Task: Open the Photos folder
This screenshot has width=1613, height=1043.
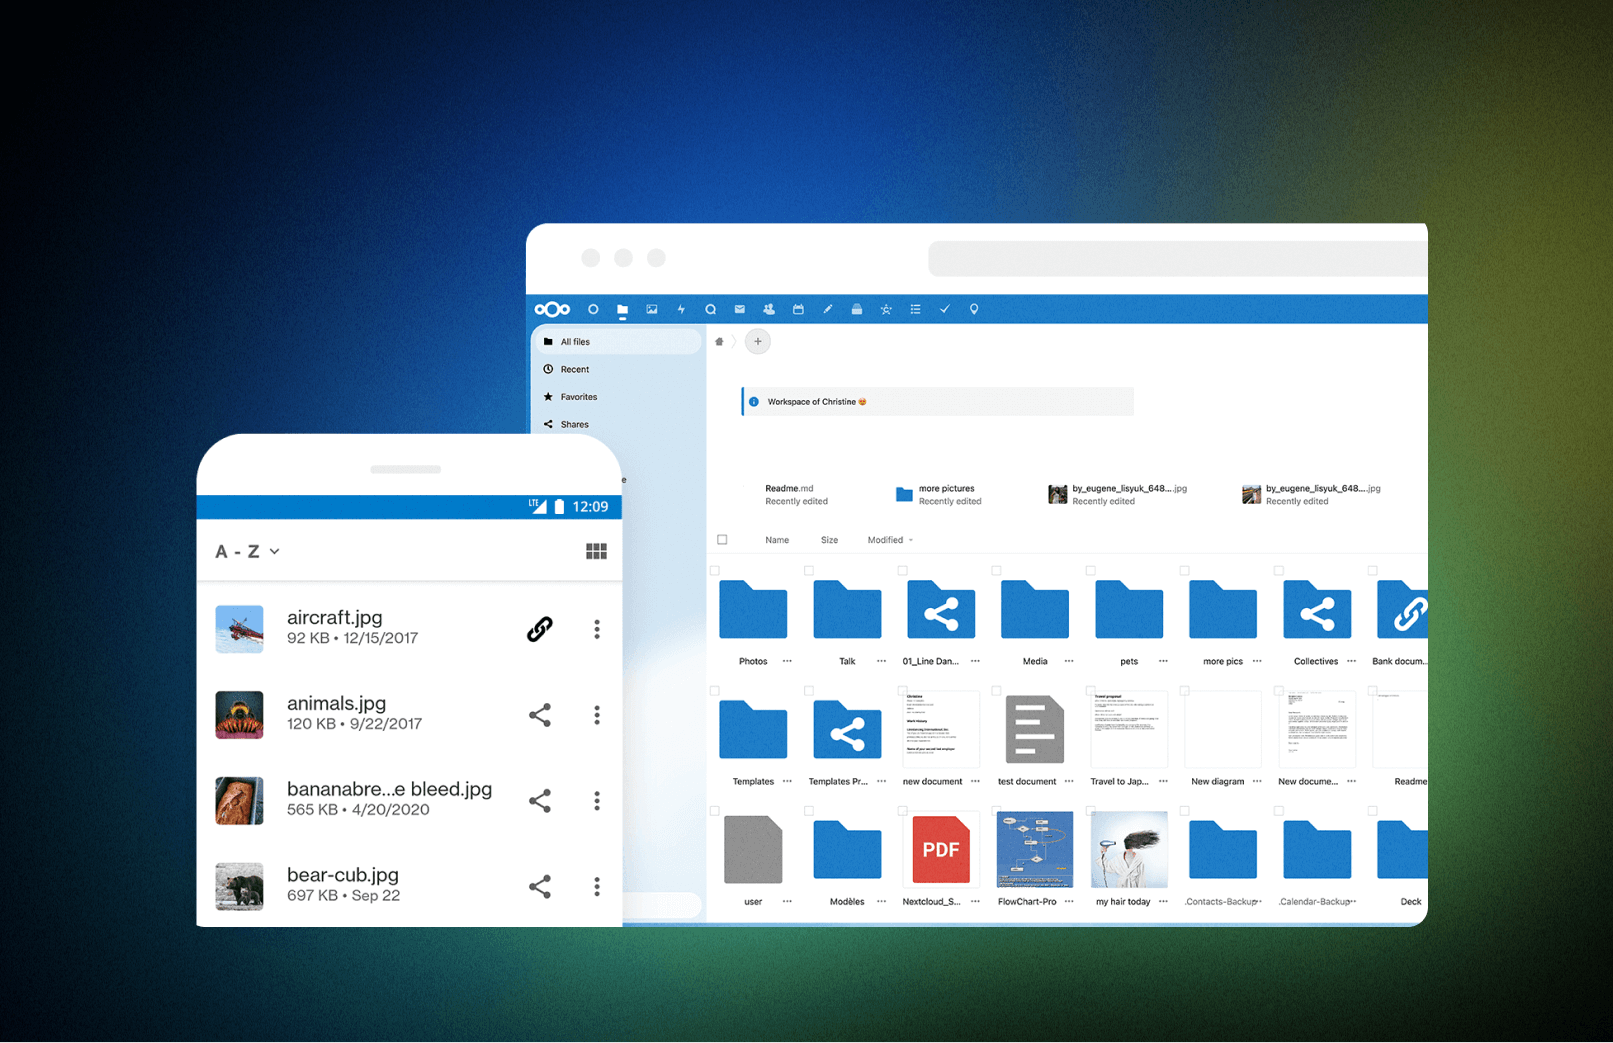Action: tap(753, 610)
